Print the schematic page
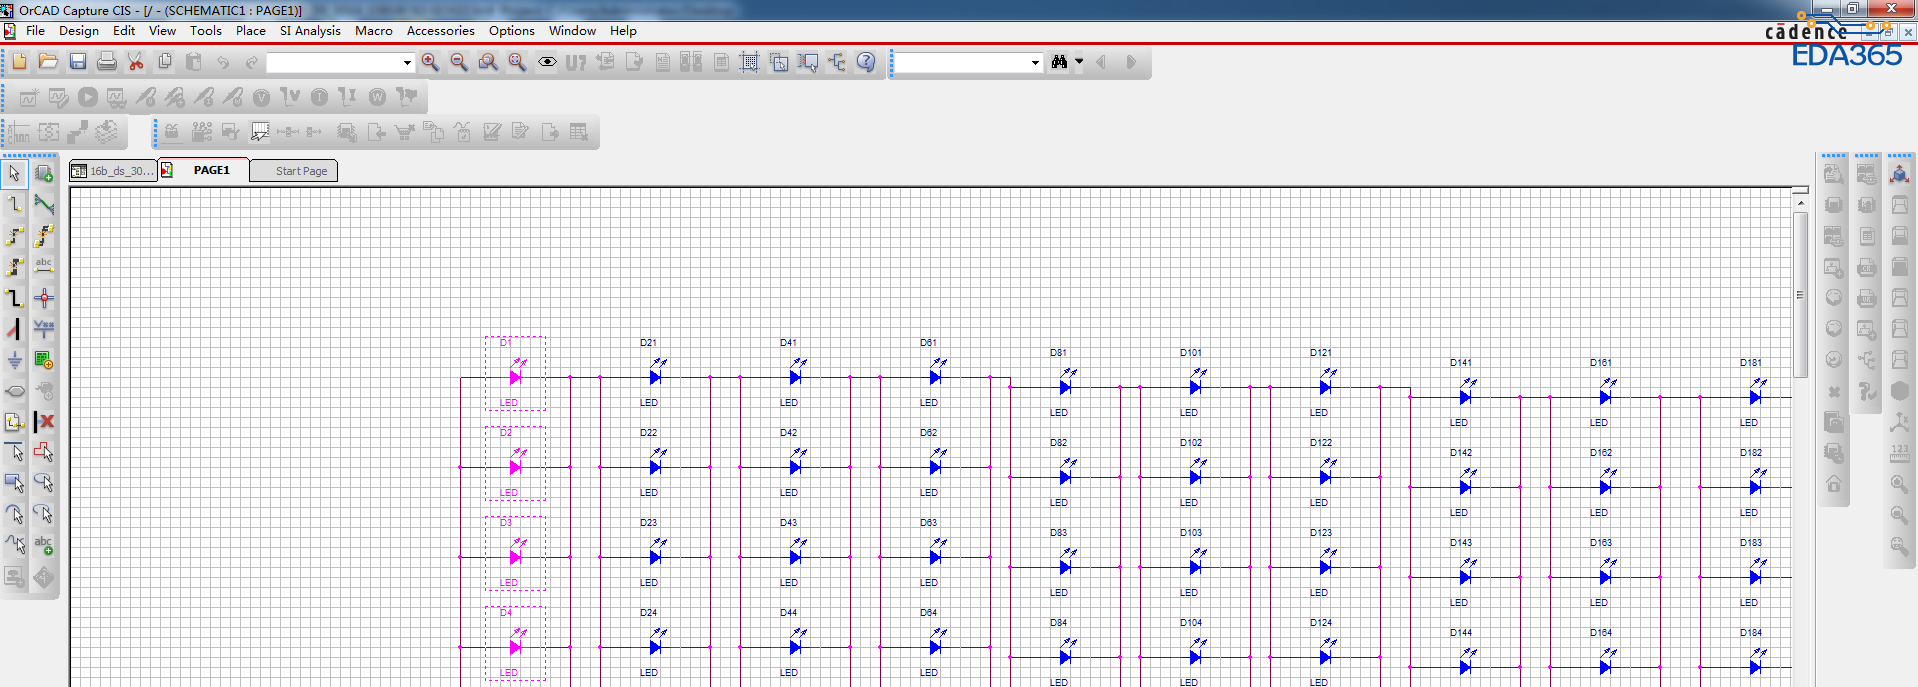 click(x=106, y=62)
